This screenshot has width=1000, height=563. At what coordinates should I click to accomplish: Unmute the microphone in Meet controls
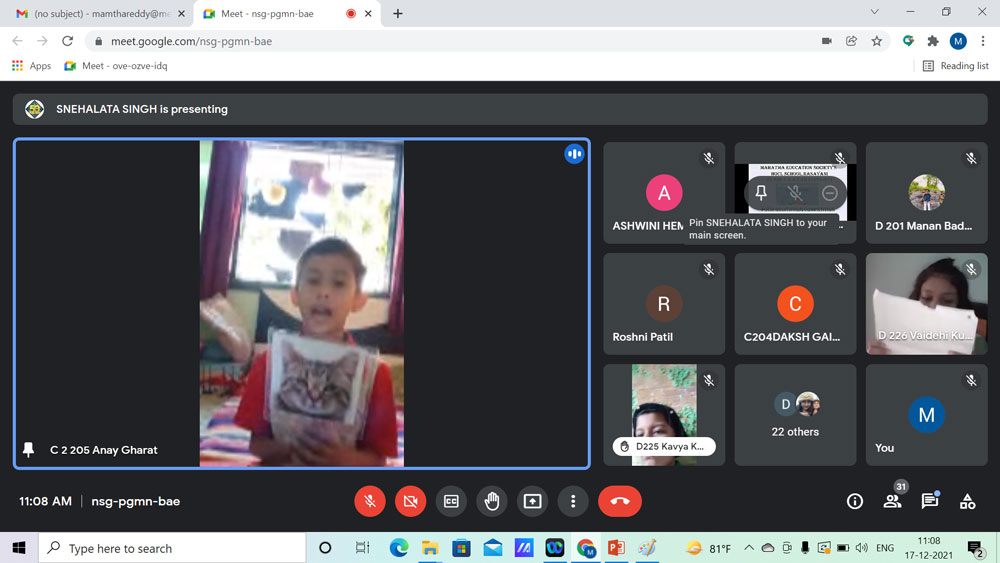[x=370, y=501]
